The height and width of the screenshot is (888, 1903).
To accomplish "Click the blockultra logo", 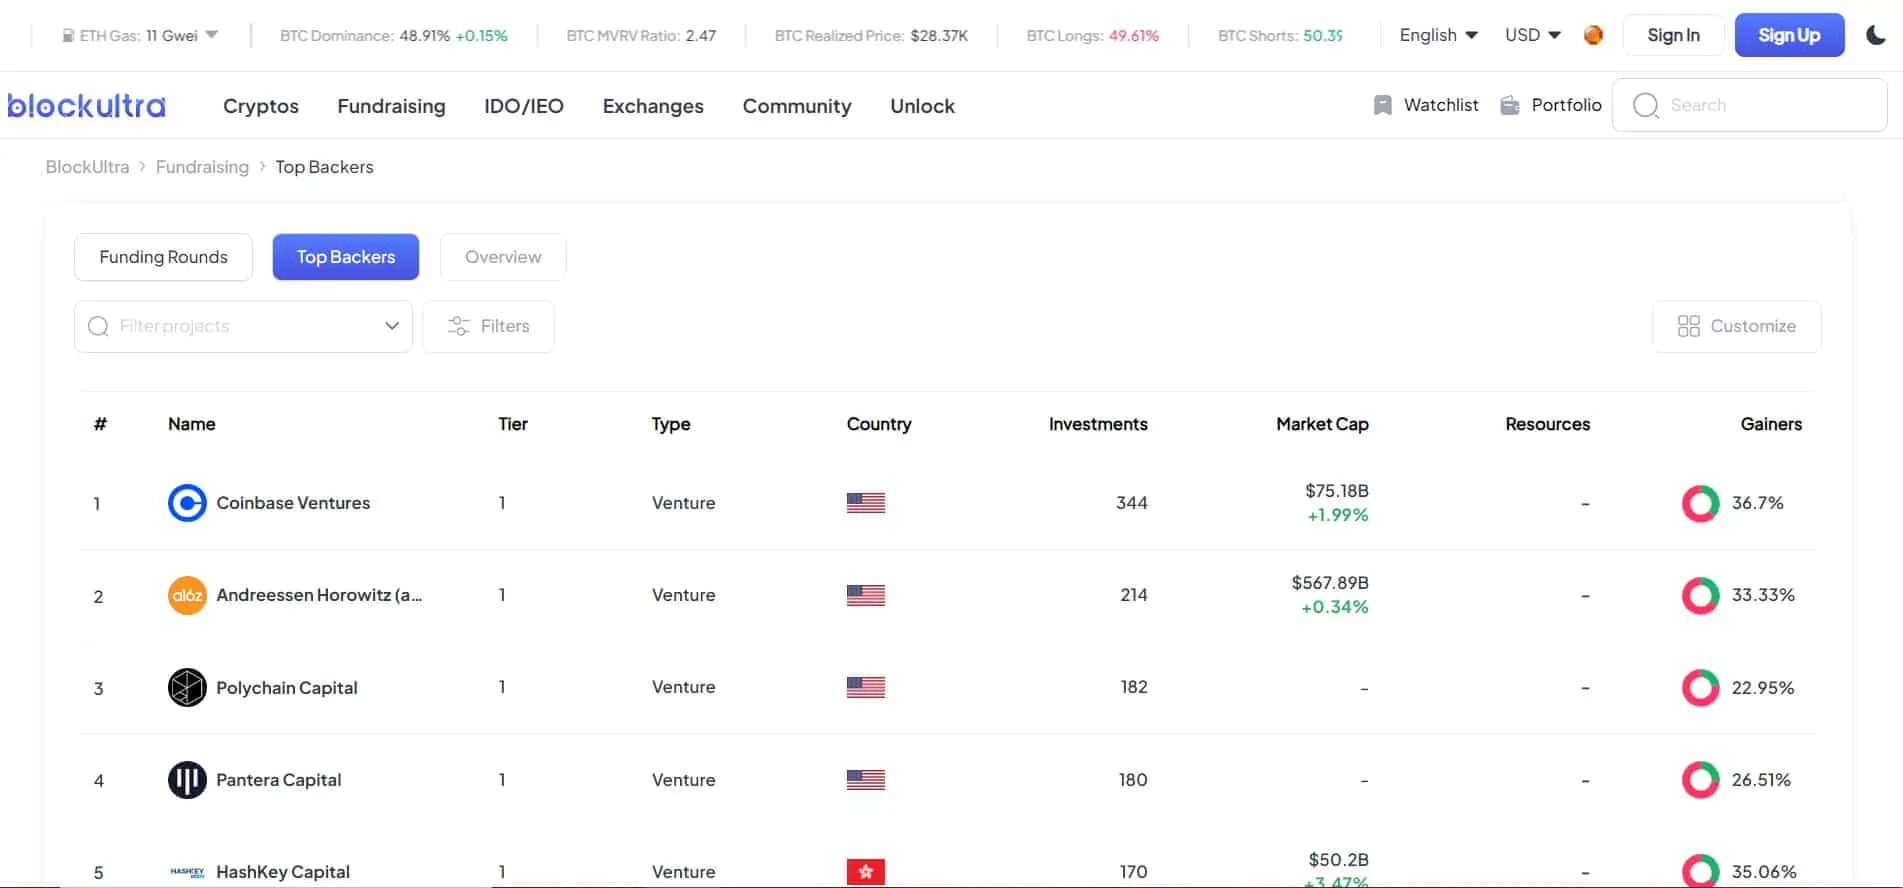I will (x=87, y=105).
